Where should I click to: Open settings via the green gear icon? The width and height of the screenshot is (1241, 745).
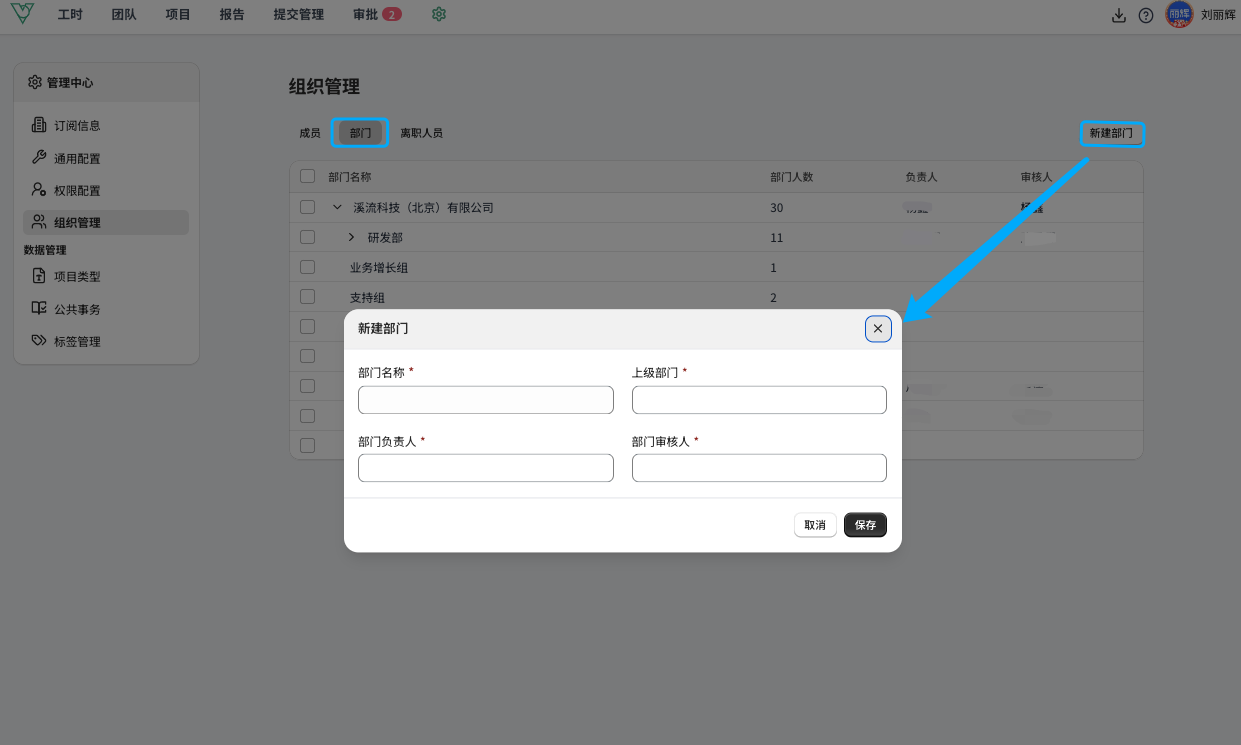click(439, 15)
